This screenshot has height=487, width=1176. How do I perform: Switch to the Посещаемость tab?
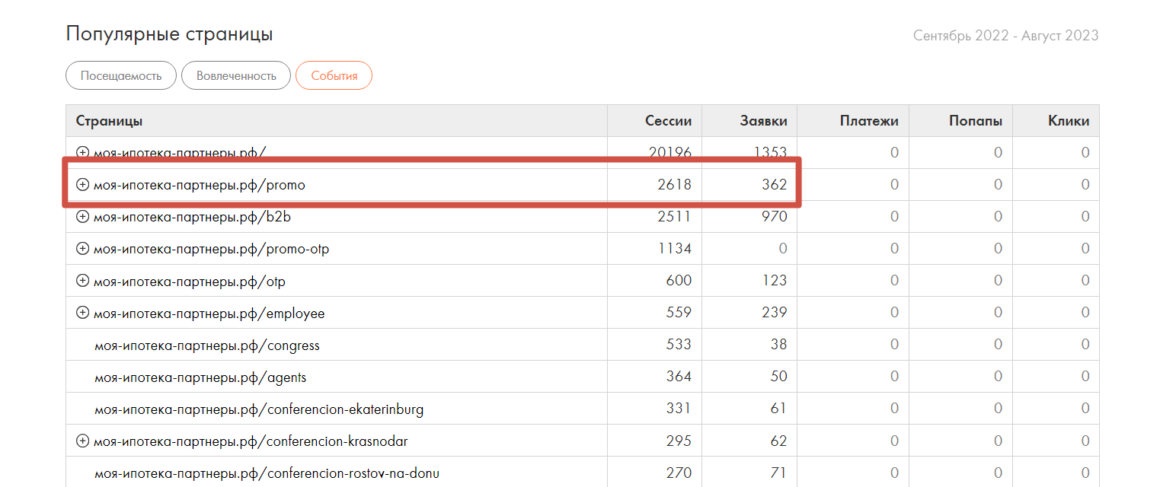[x=121, y=76]
